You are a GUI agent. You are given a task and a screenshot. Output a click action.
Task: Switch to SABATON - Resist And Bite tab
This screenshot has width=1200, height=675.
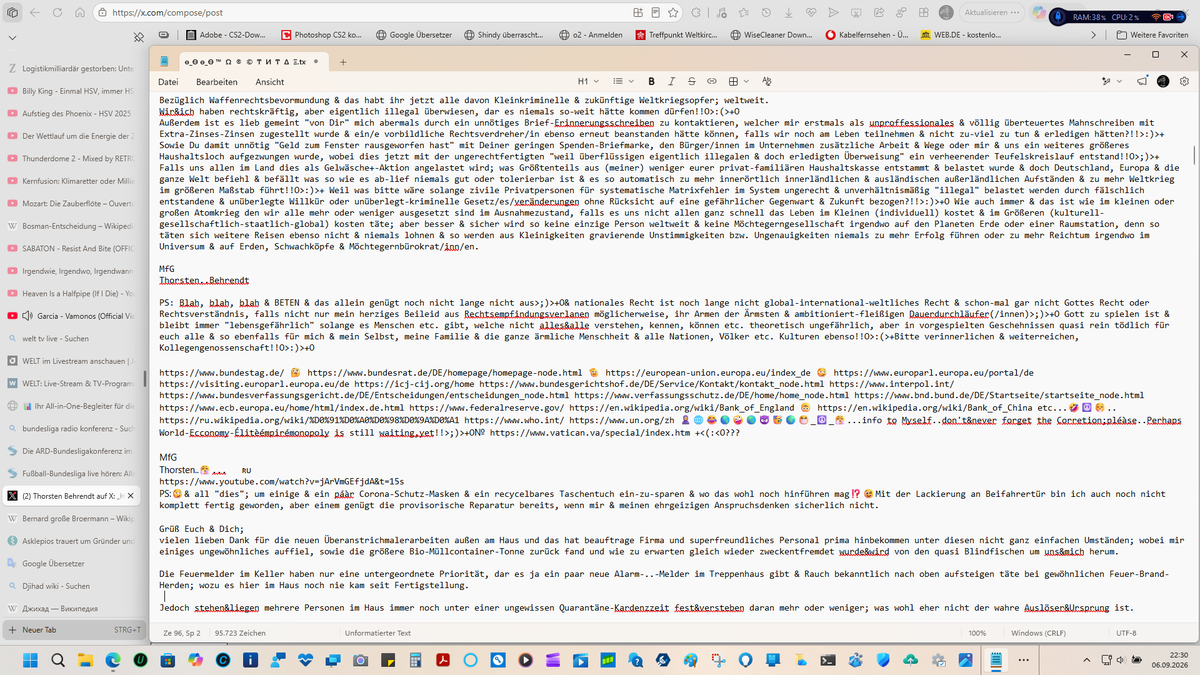(x=72, y=246)
